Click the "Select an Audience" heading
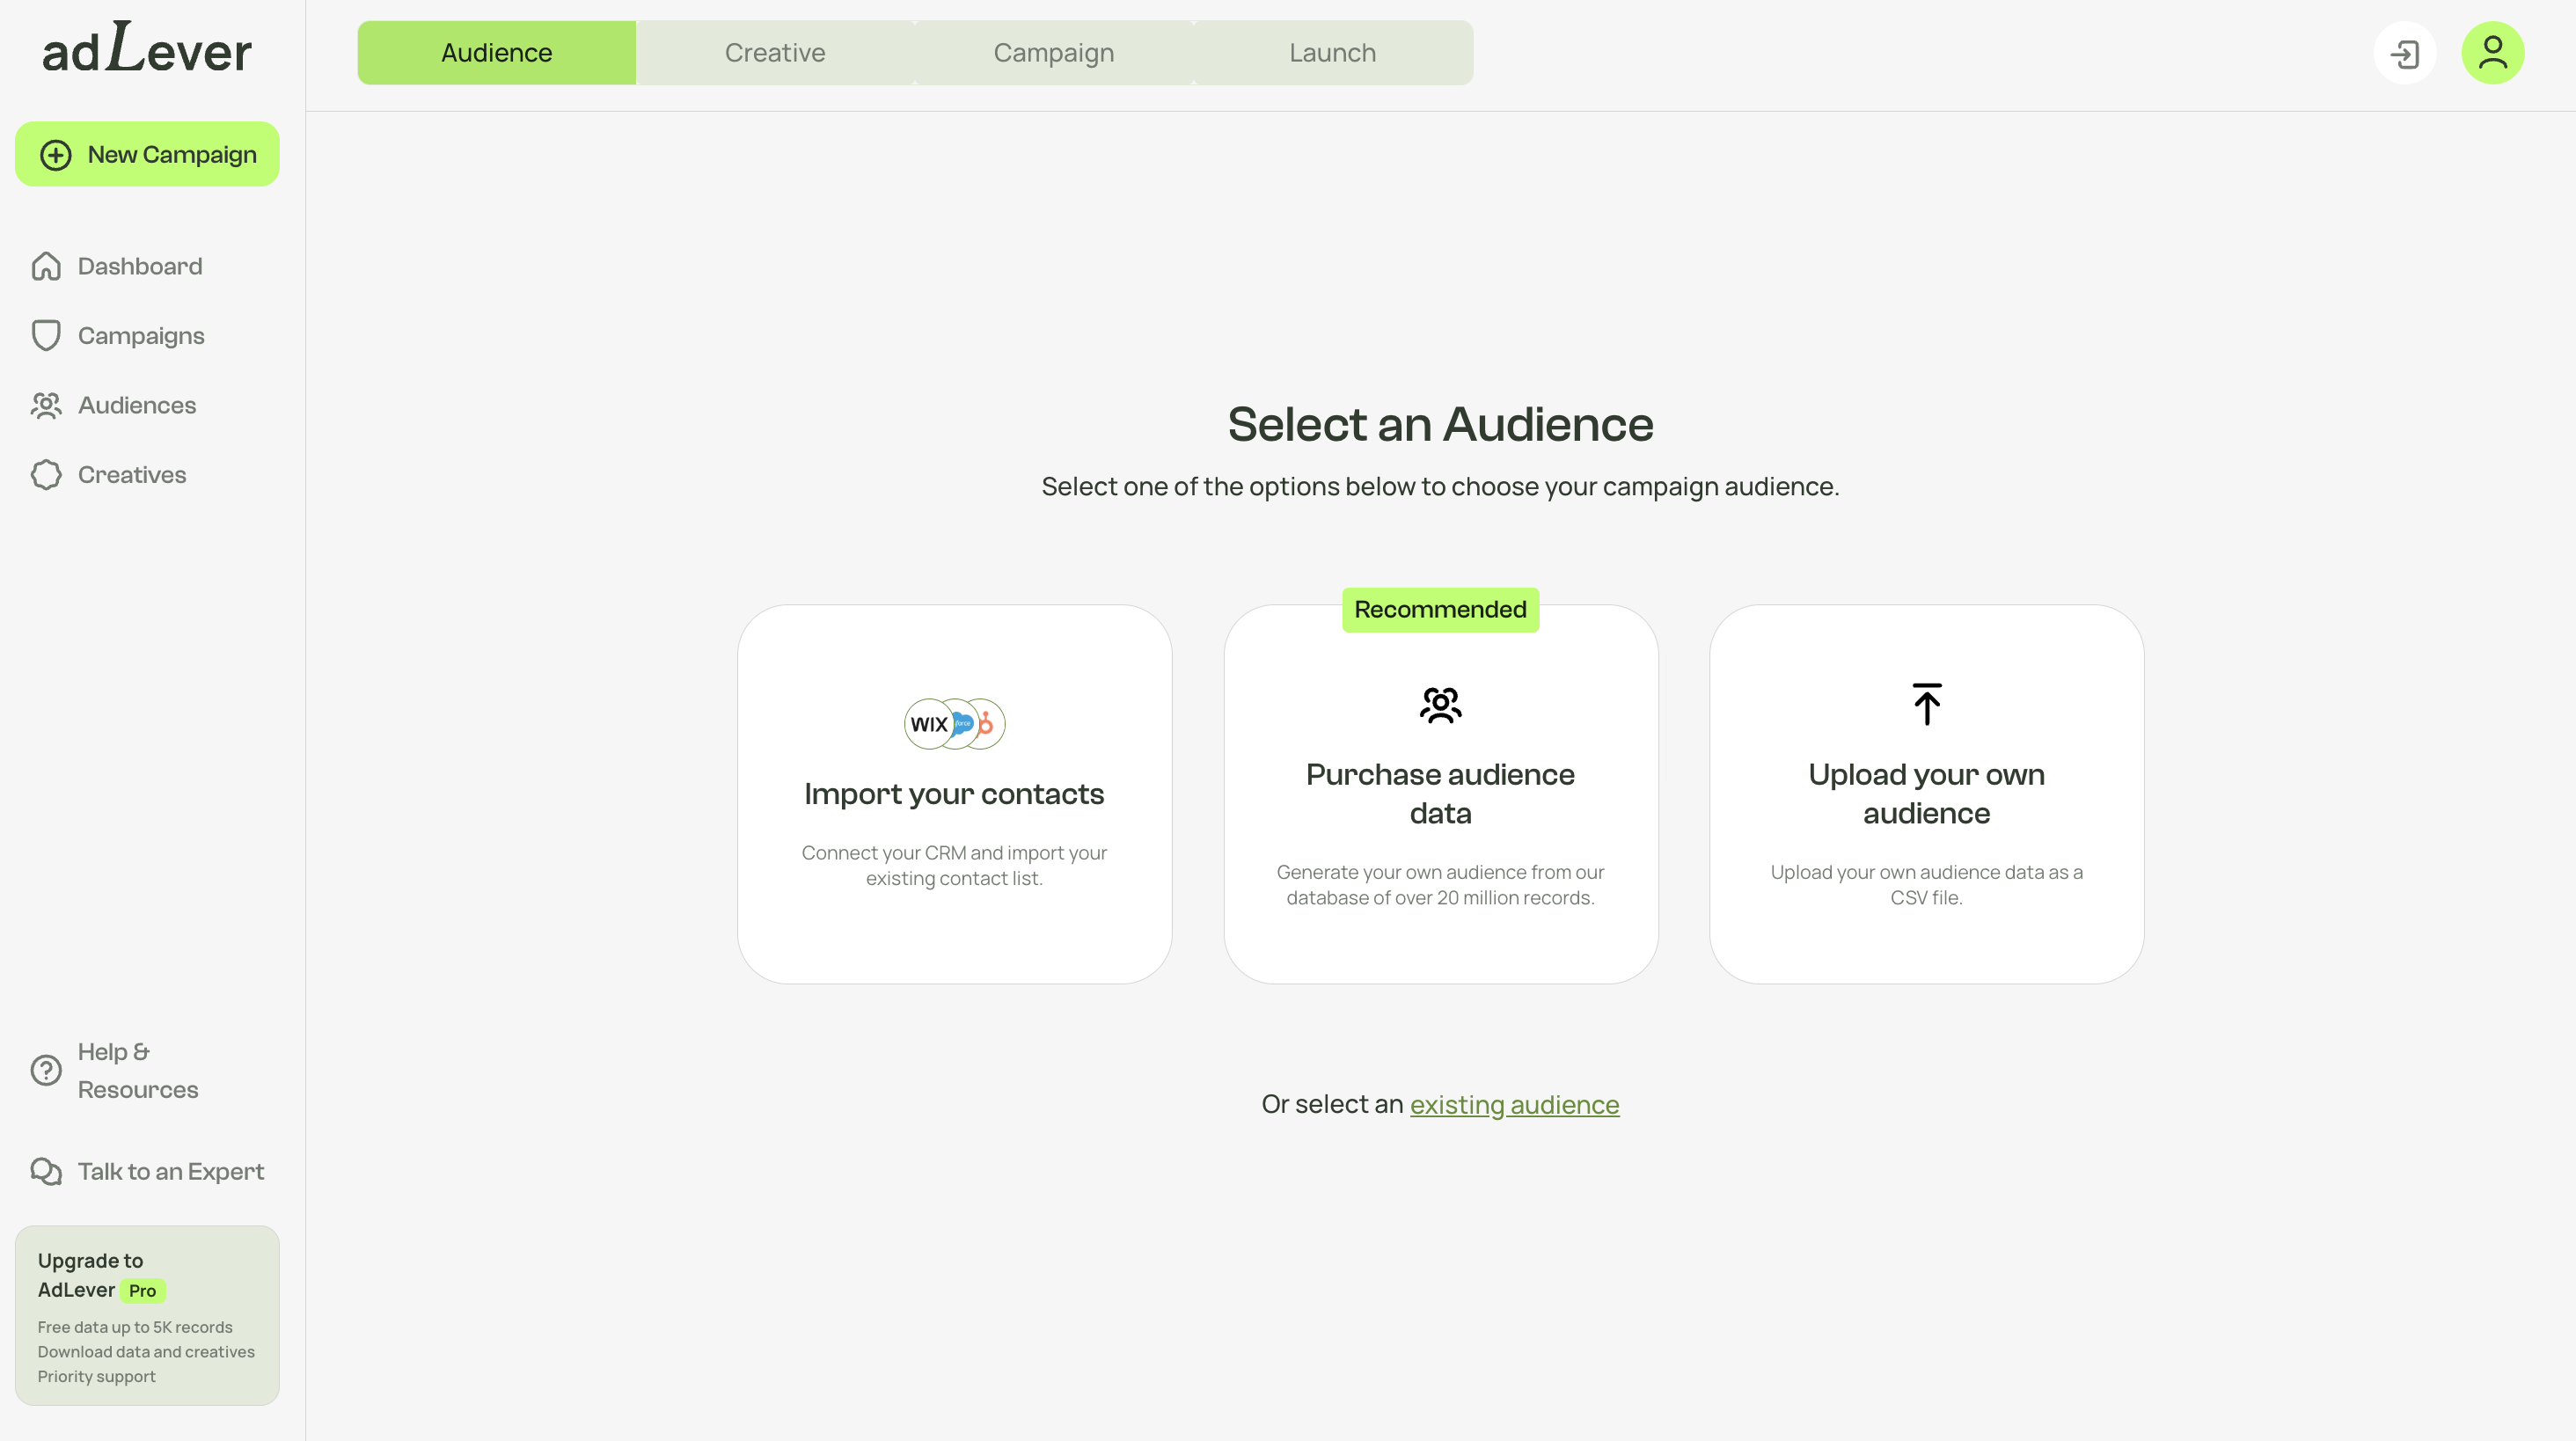2576x1441 pixels. pyautogui.click(x=1441, y=424)
